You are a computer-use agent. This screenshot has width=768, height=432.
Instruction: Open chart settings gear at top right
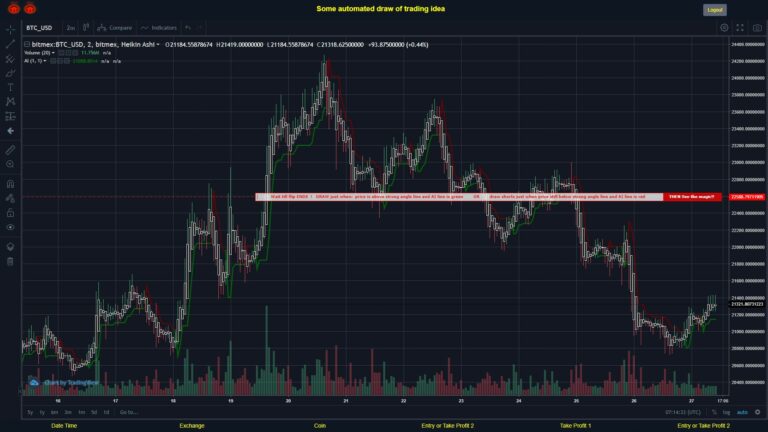(724, 28)
